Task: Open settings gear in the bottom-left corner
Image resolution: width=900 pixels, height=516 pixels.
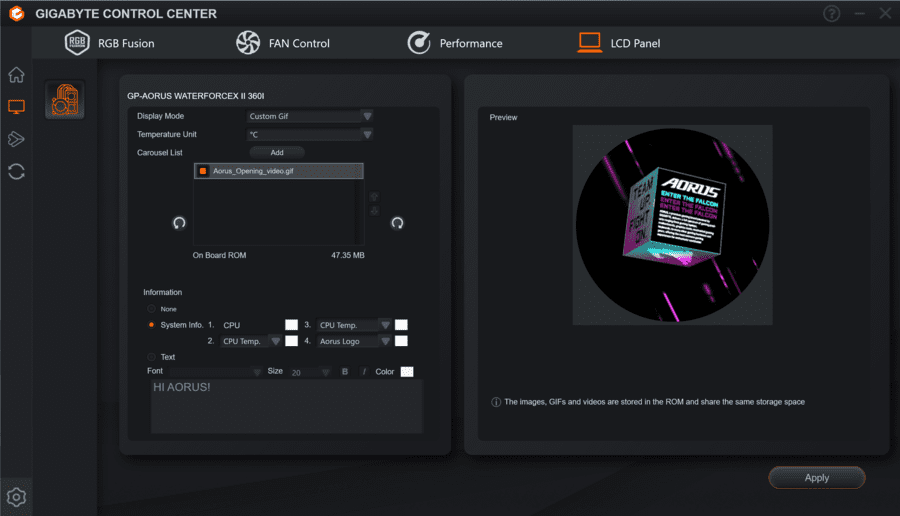Action: [16, 497]
